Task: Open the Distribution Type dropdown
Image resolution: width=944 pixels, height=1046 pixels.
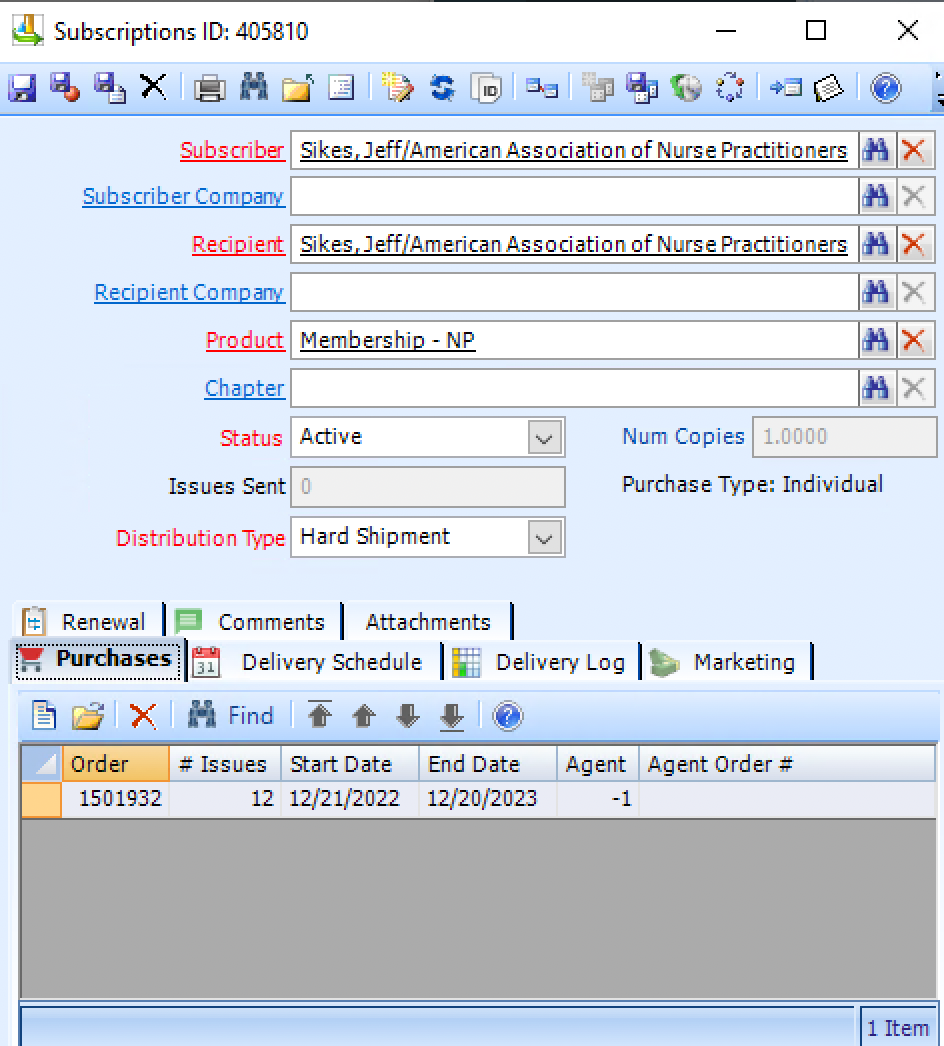Action: coord(544,538)
